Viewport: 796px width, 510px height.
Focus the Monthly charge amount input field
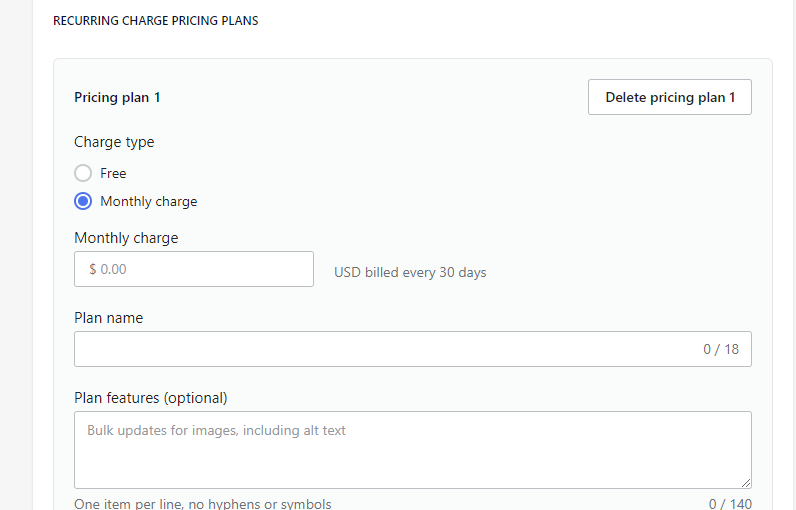pyautogui.click(x=200, y=269)
